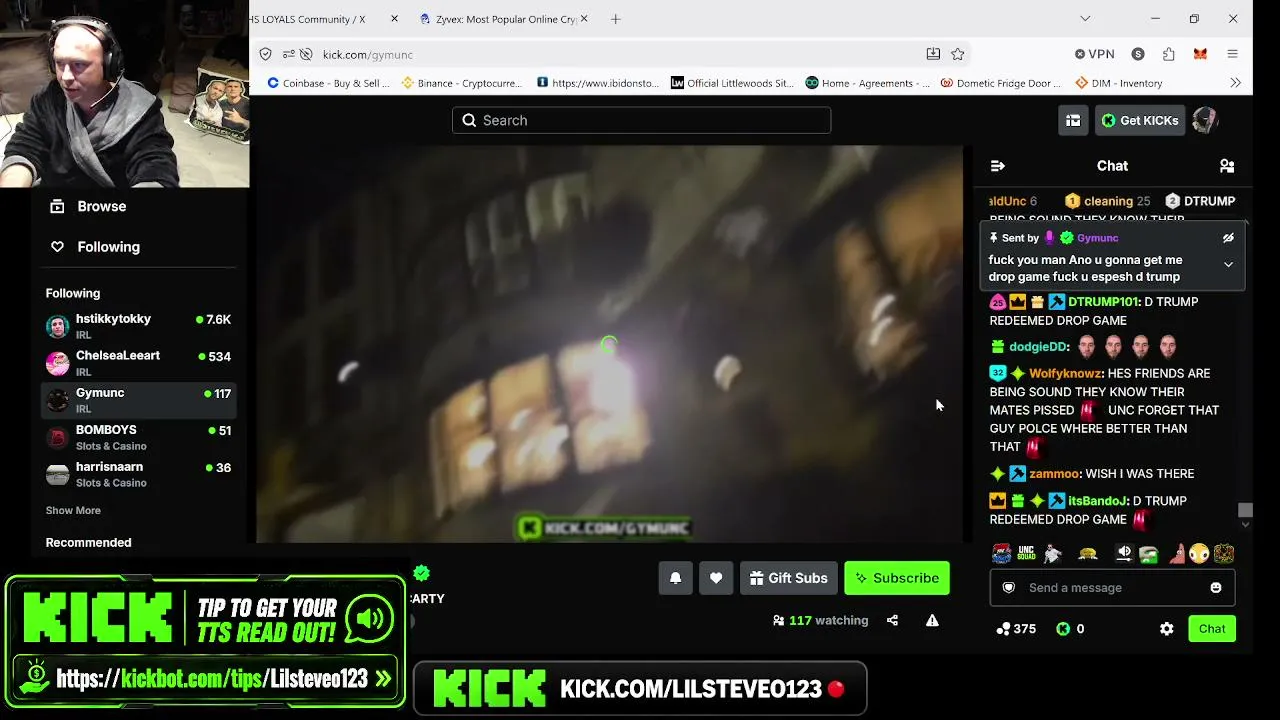Bookmark this page with the star
Viewport: 1280px width, 720px height.
pyautogui.click(x=958, y=54)
